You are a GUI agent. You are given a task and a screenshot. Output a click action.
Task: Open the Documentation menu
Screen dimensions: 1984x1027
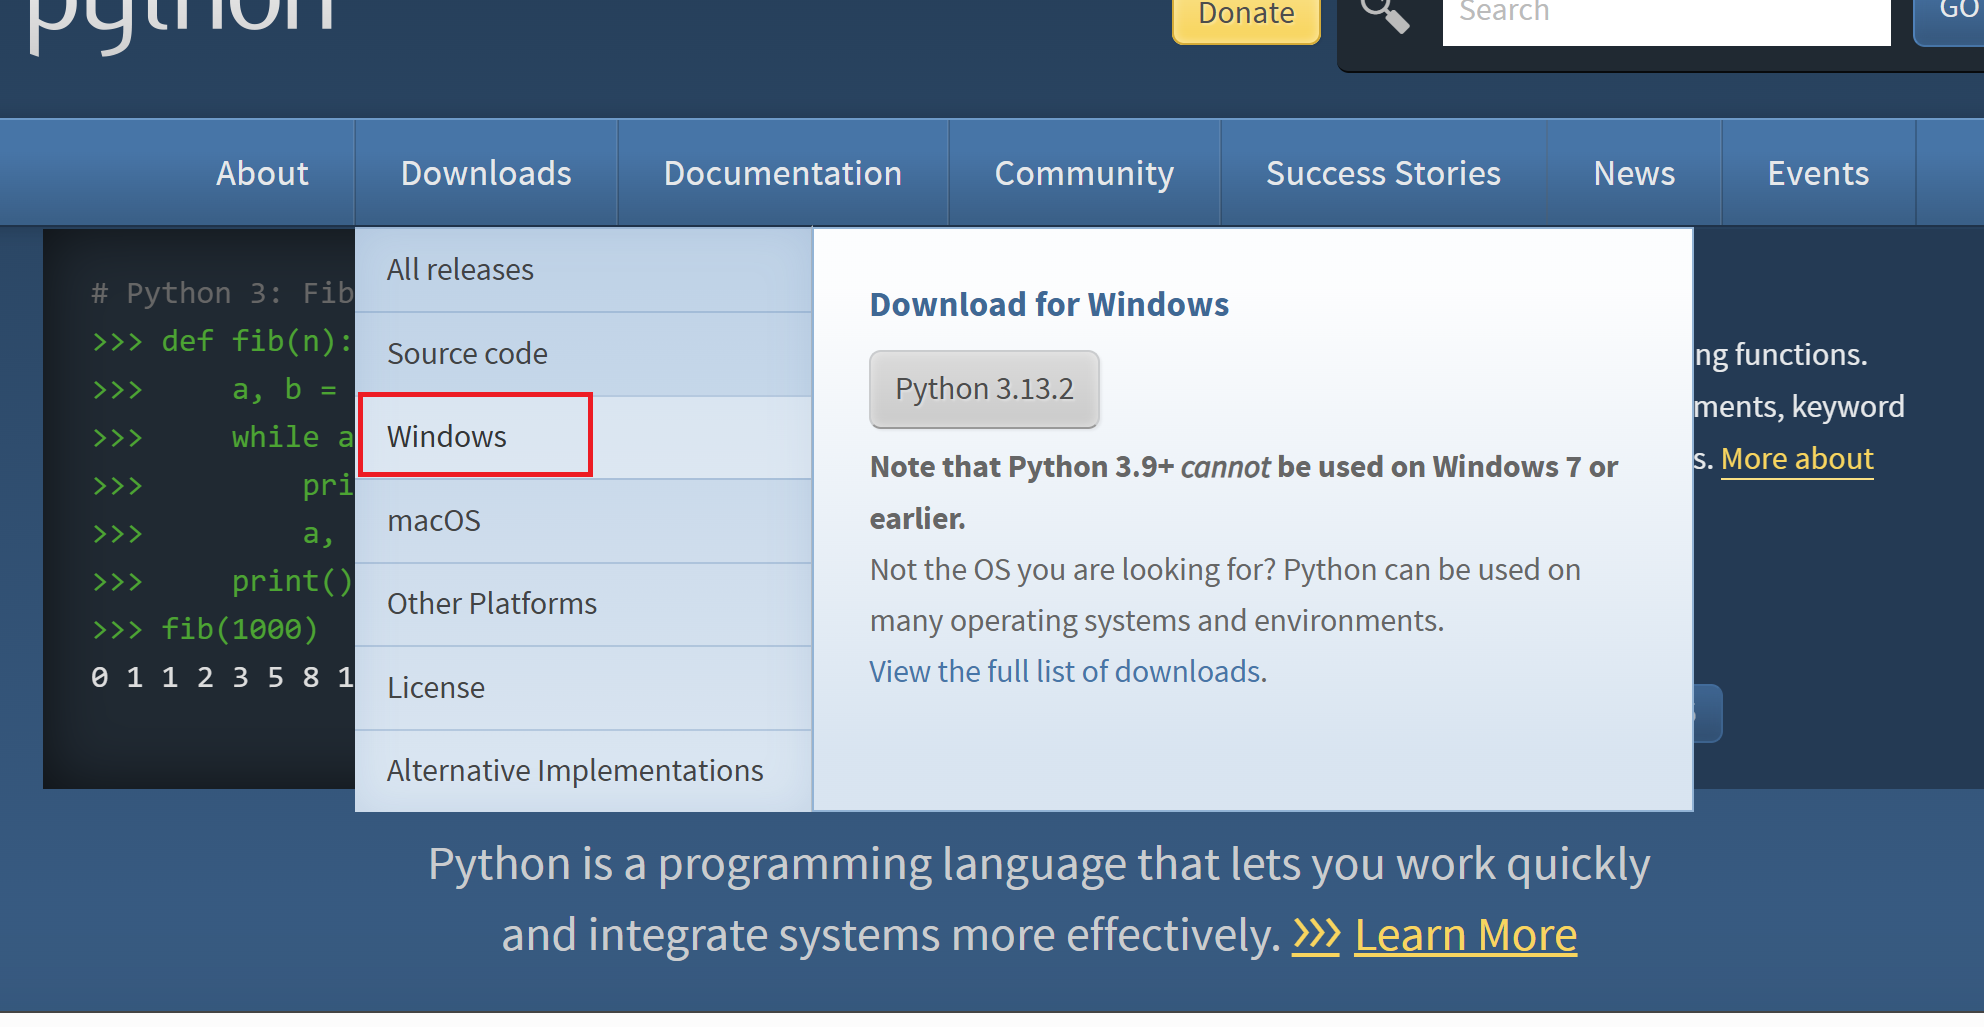783,173
